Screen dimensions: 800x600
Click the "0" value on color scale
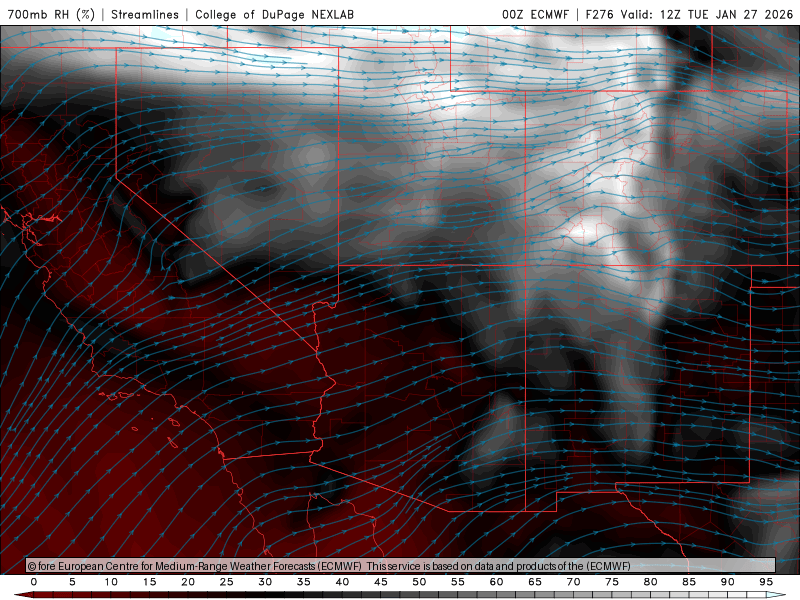click(x=34, y=582)
